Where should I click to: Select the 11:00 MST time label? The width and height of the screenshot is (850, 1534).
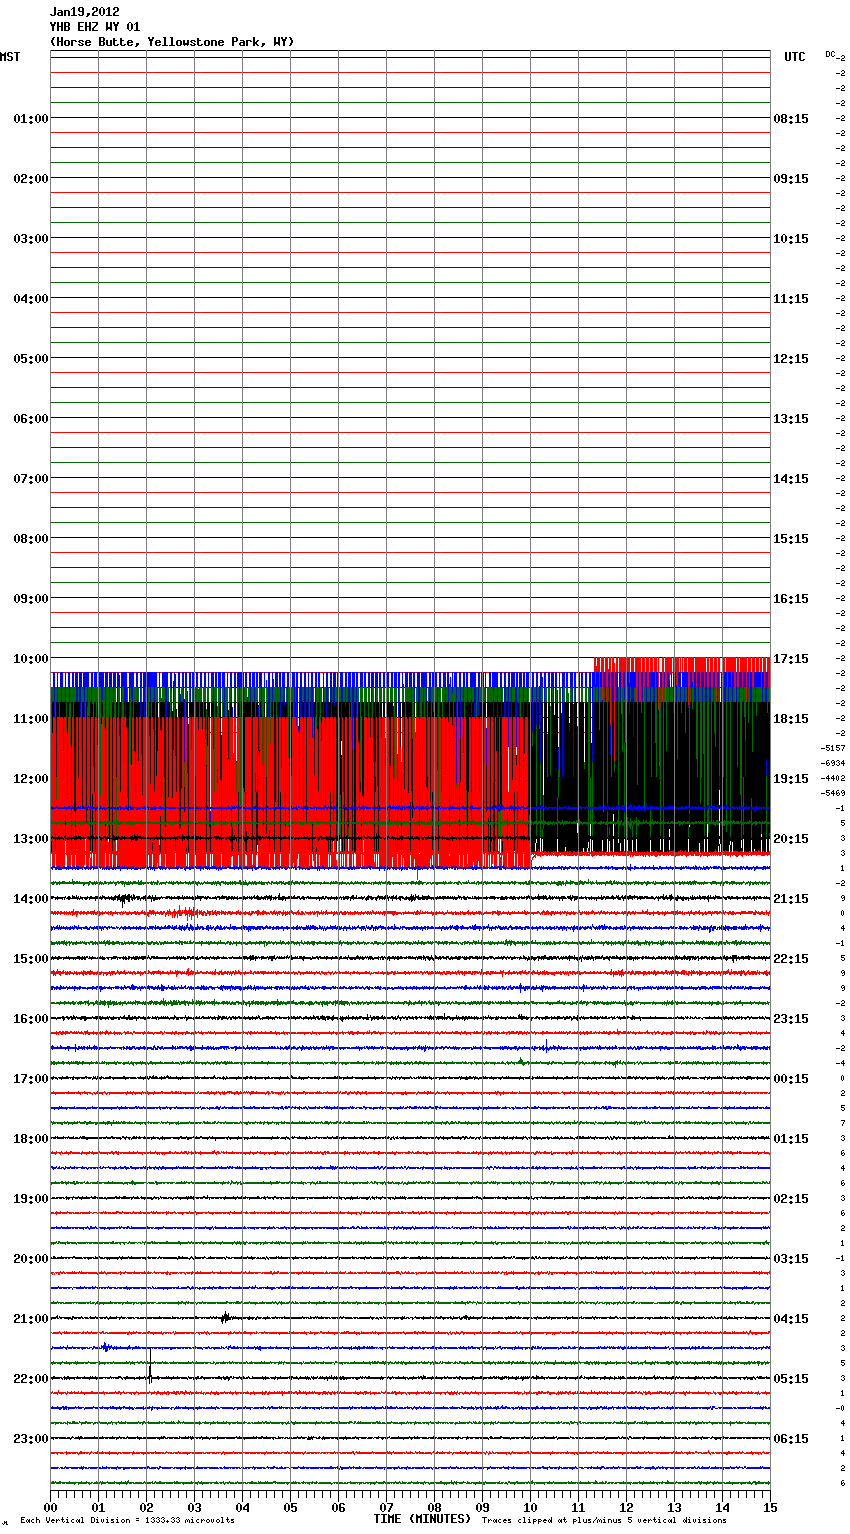pos(30,719)
